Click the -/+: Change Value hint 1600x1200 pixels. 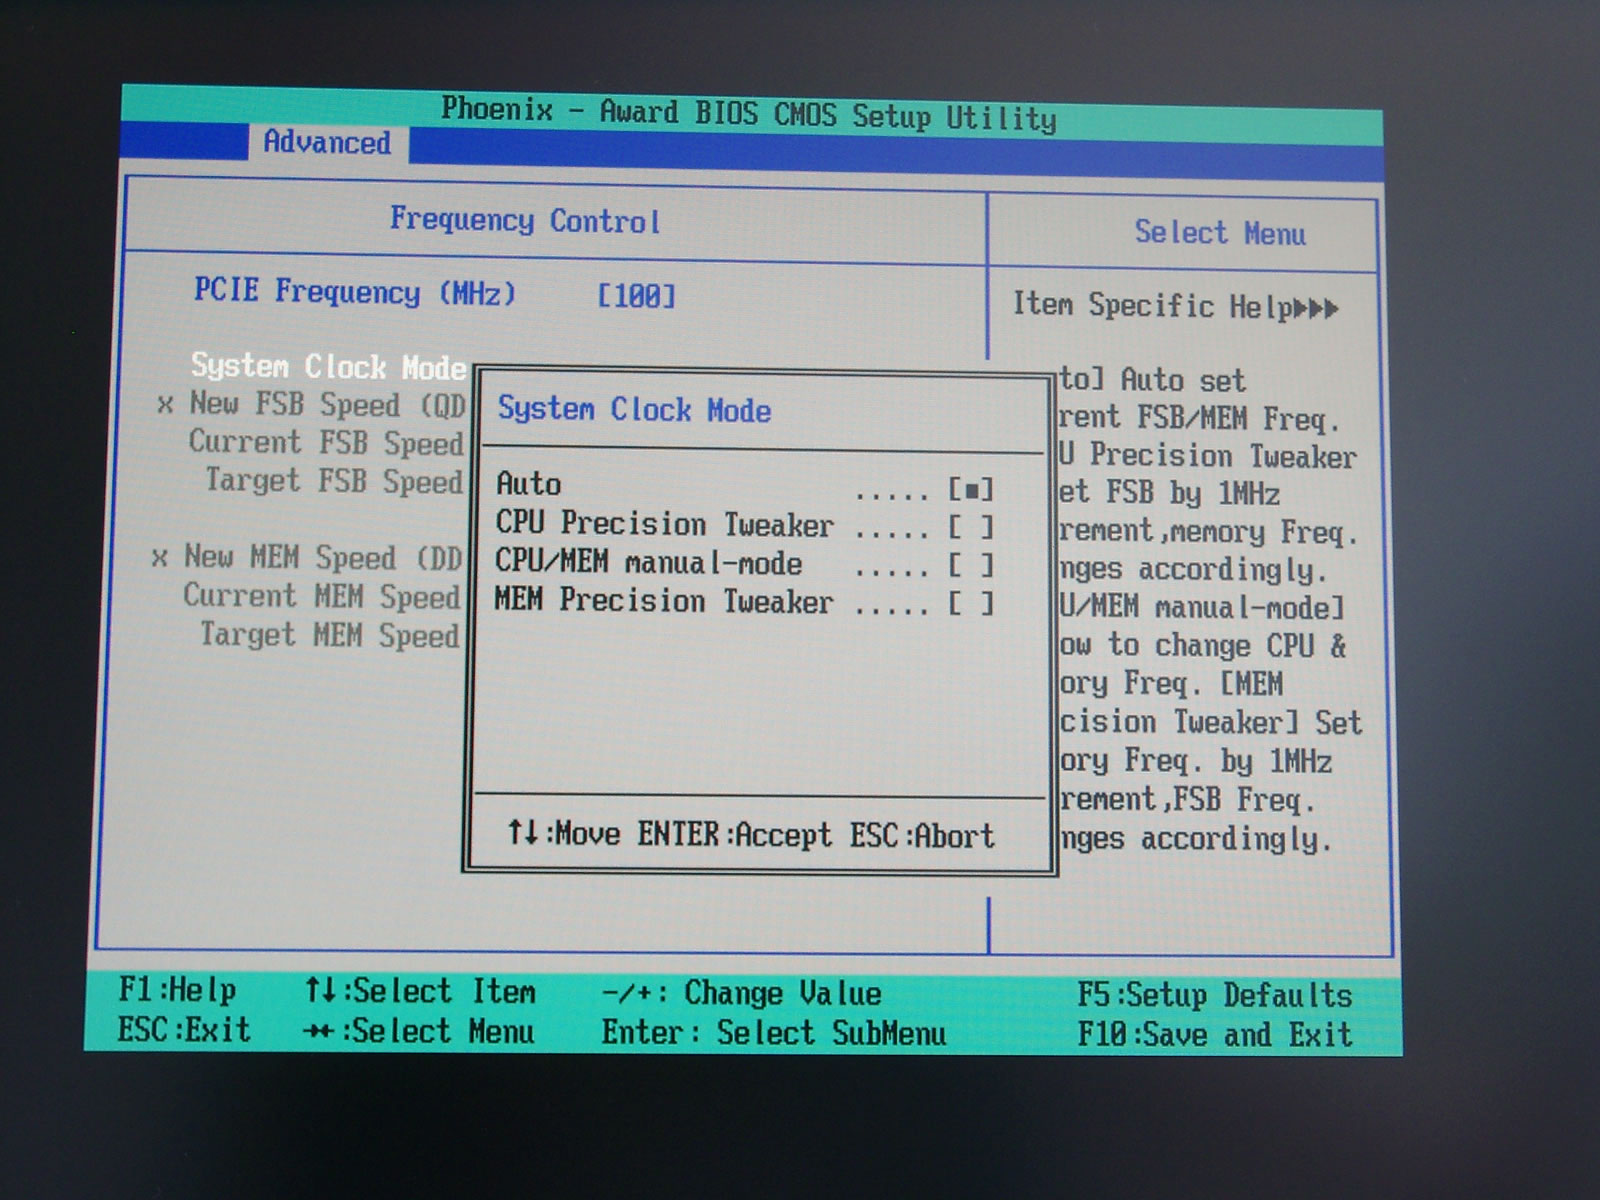pos(742,994)
